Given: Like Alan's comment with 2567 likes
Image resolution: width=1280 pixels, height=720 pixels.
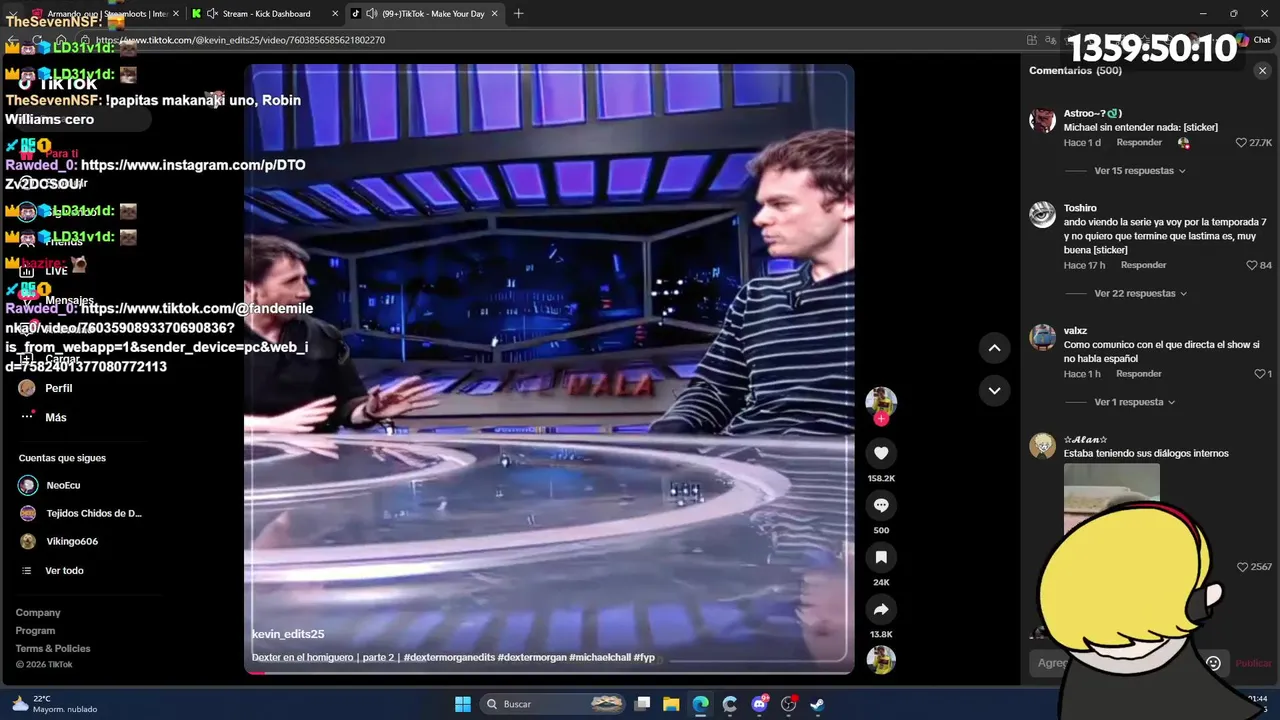Looking at the screenshot, I should click(1243, 567).
